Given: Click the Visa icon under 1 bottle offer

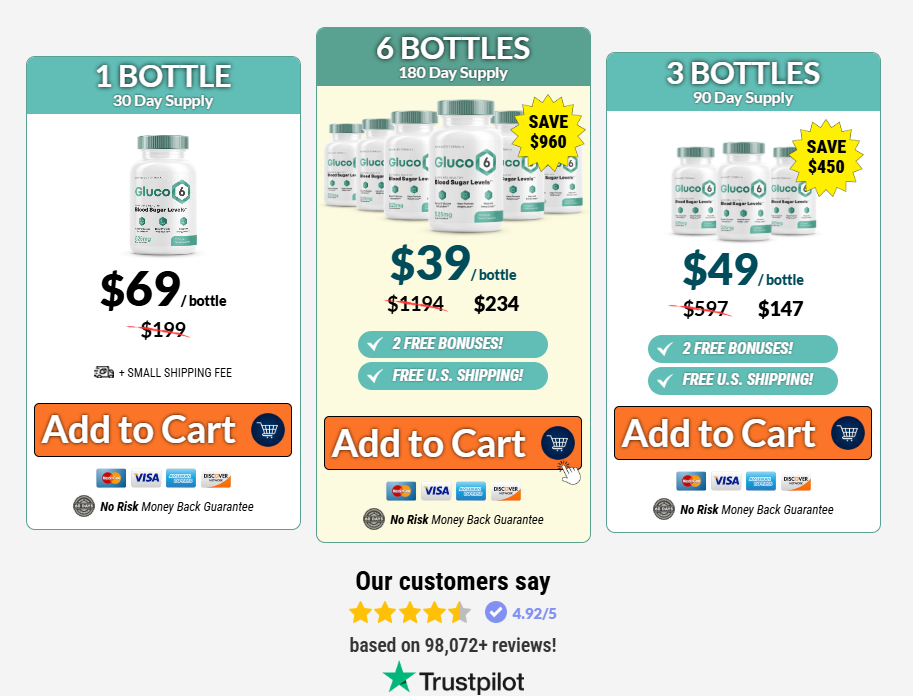Looking at the screenshot, I should coord(146,478).
